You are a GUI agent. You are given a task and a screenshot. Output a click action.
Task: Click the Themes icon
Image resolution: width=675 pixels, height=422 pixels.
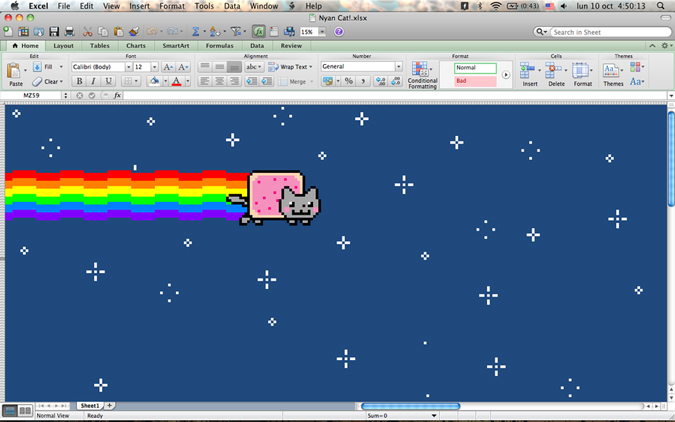[x=611, y=72]
